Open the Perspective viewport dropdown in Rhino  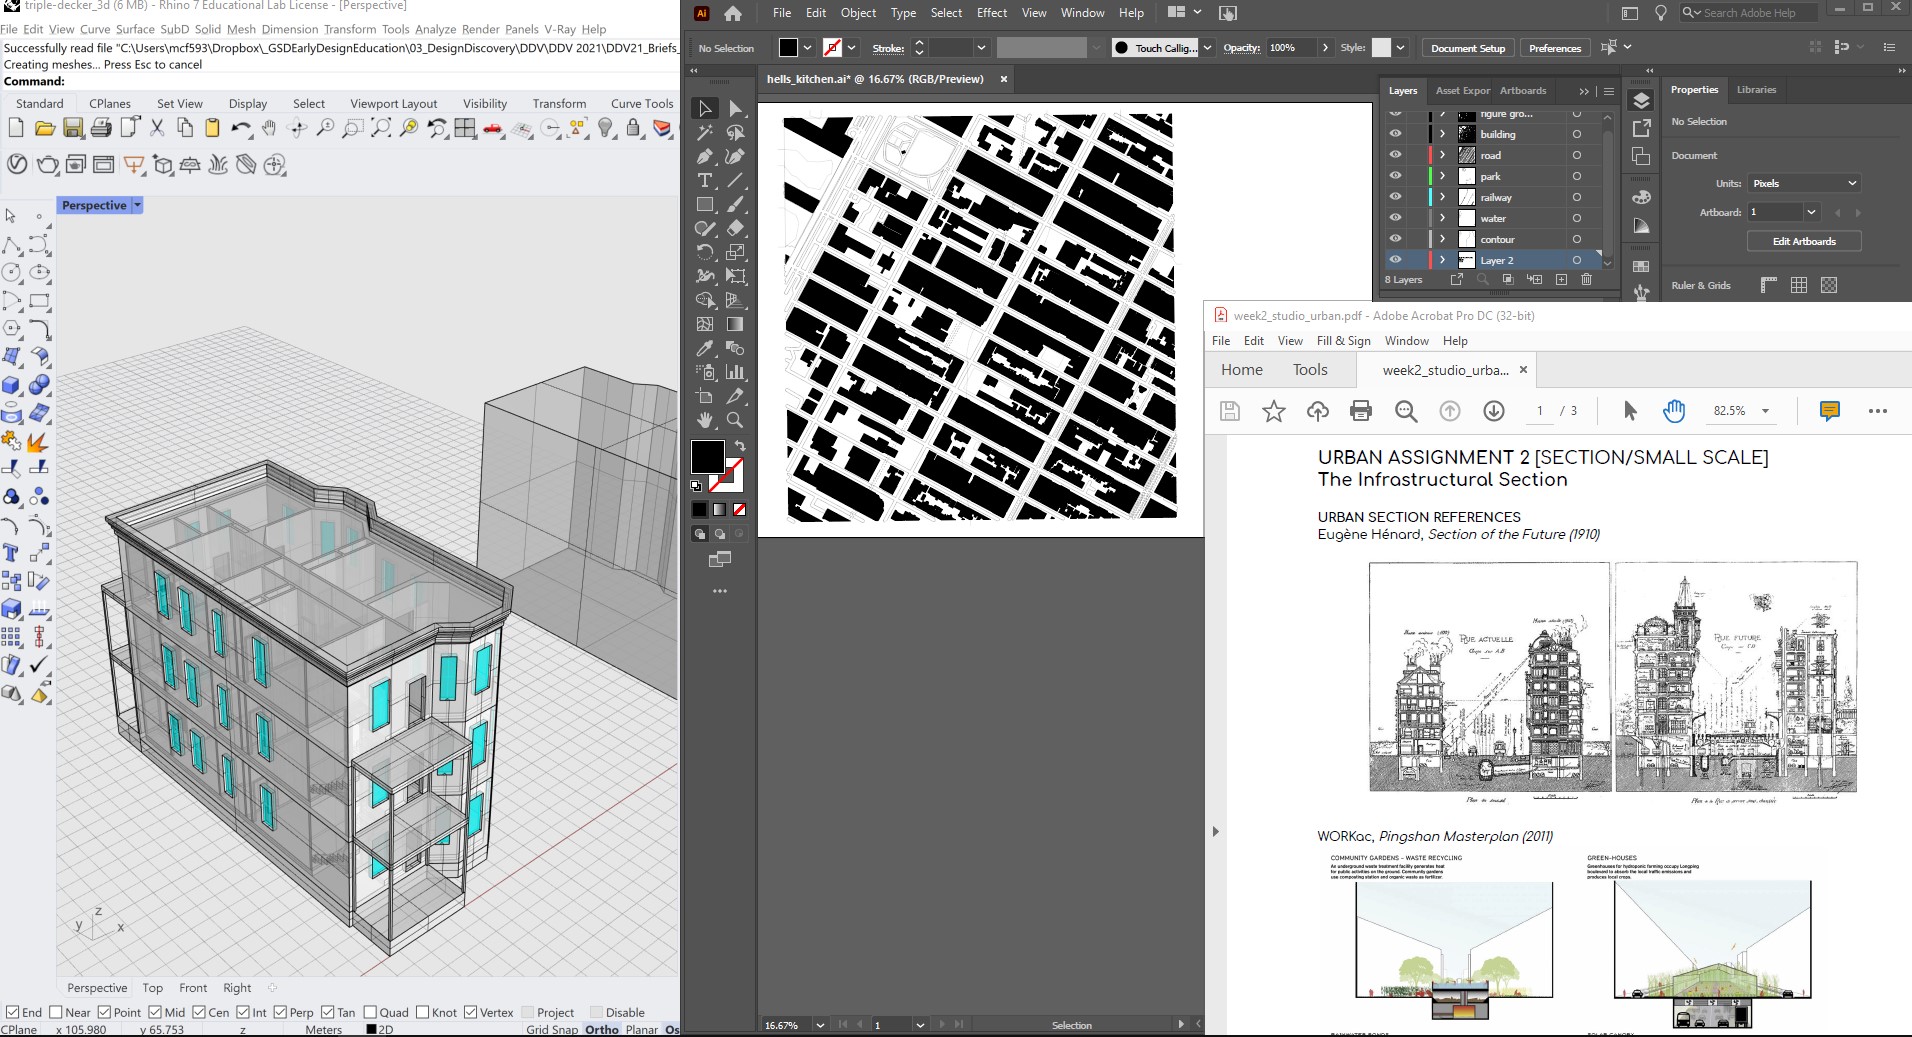point(136,205)
